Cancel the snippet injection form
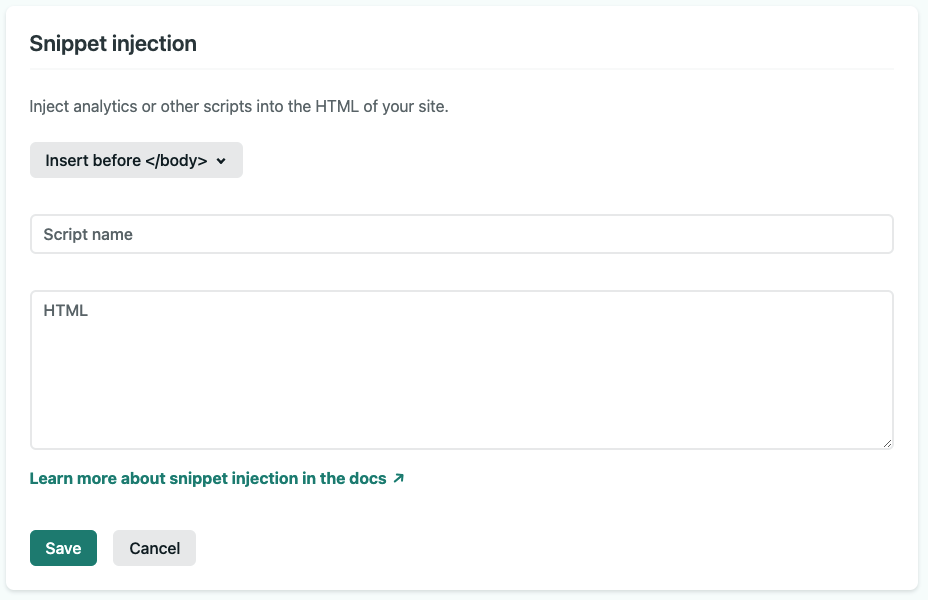Viewport: 928px width, 600px height. coord(154,548)
